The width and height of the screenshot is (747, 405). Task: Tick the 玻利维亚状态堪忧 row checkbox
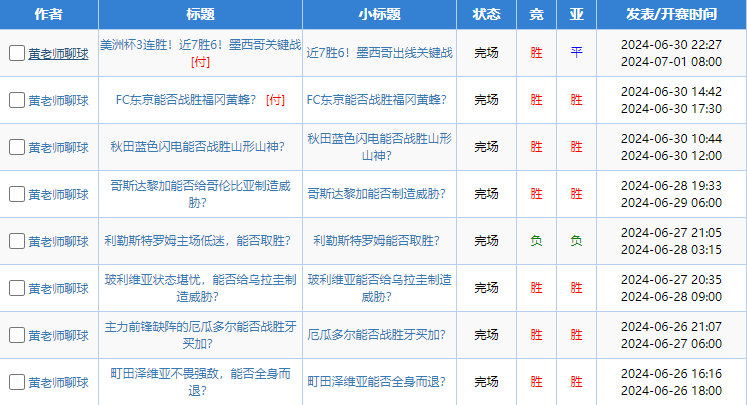click(17, 288)
